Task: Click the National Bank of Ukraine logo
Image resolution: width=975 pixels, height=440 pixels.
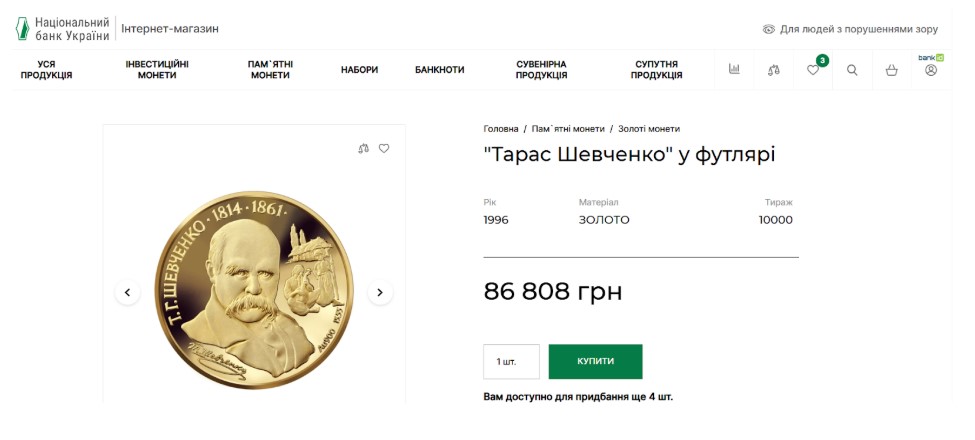Action: tap(63, 28)
